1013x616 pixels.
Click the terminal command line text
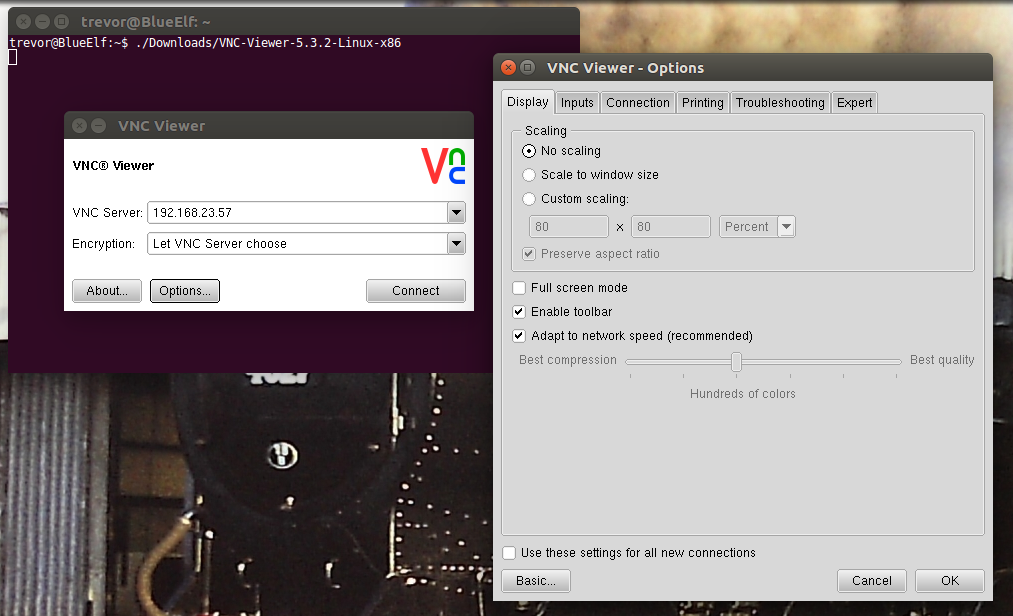point(205,43)
